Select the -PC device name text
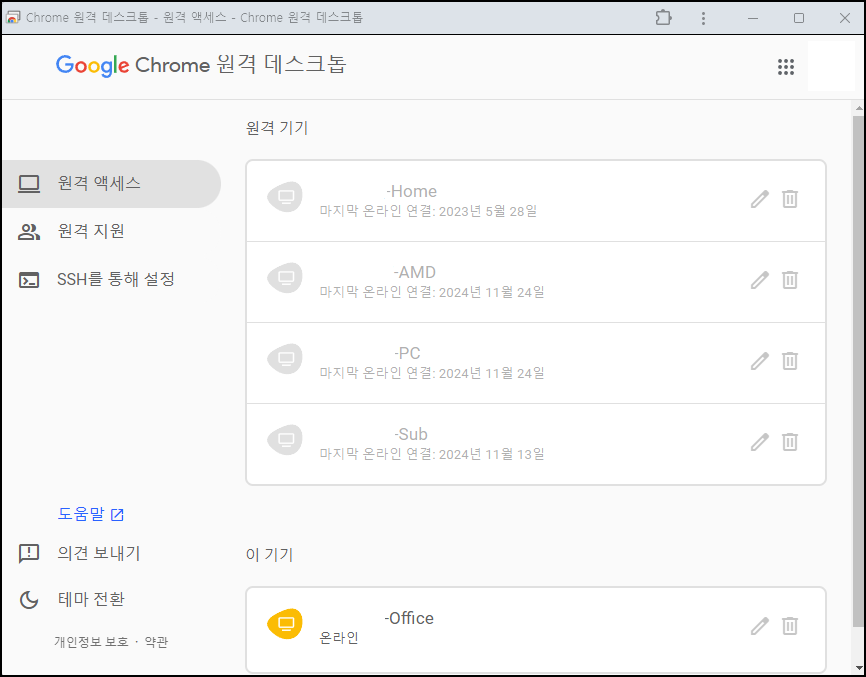This screenshot has width=866, height=677. click(x=407, y=353)
